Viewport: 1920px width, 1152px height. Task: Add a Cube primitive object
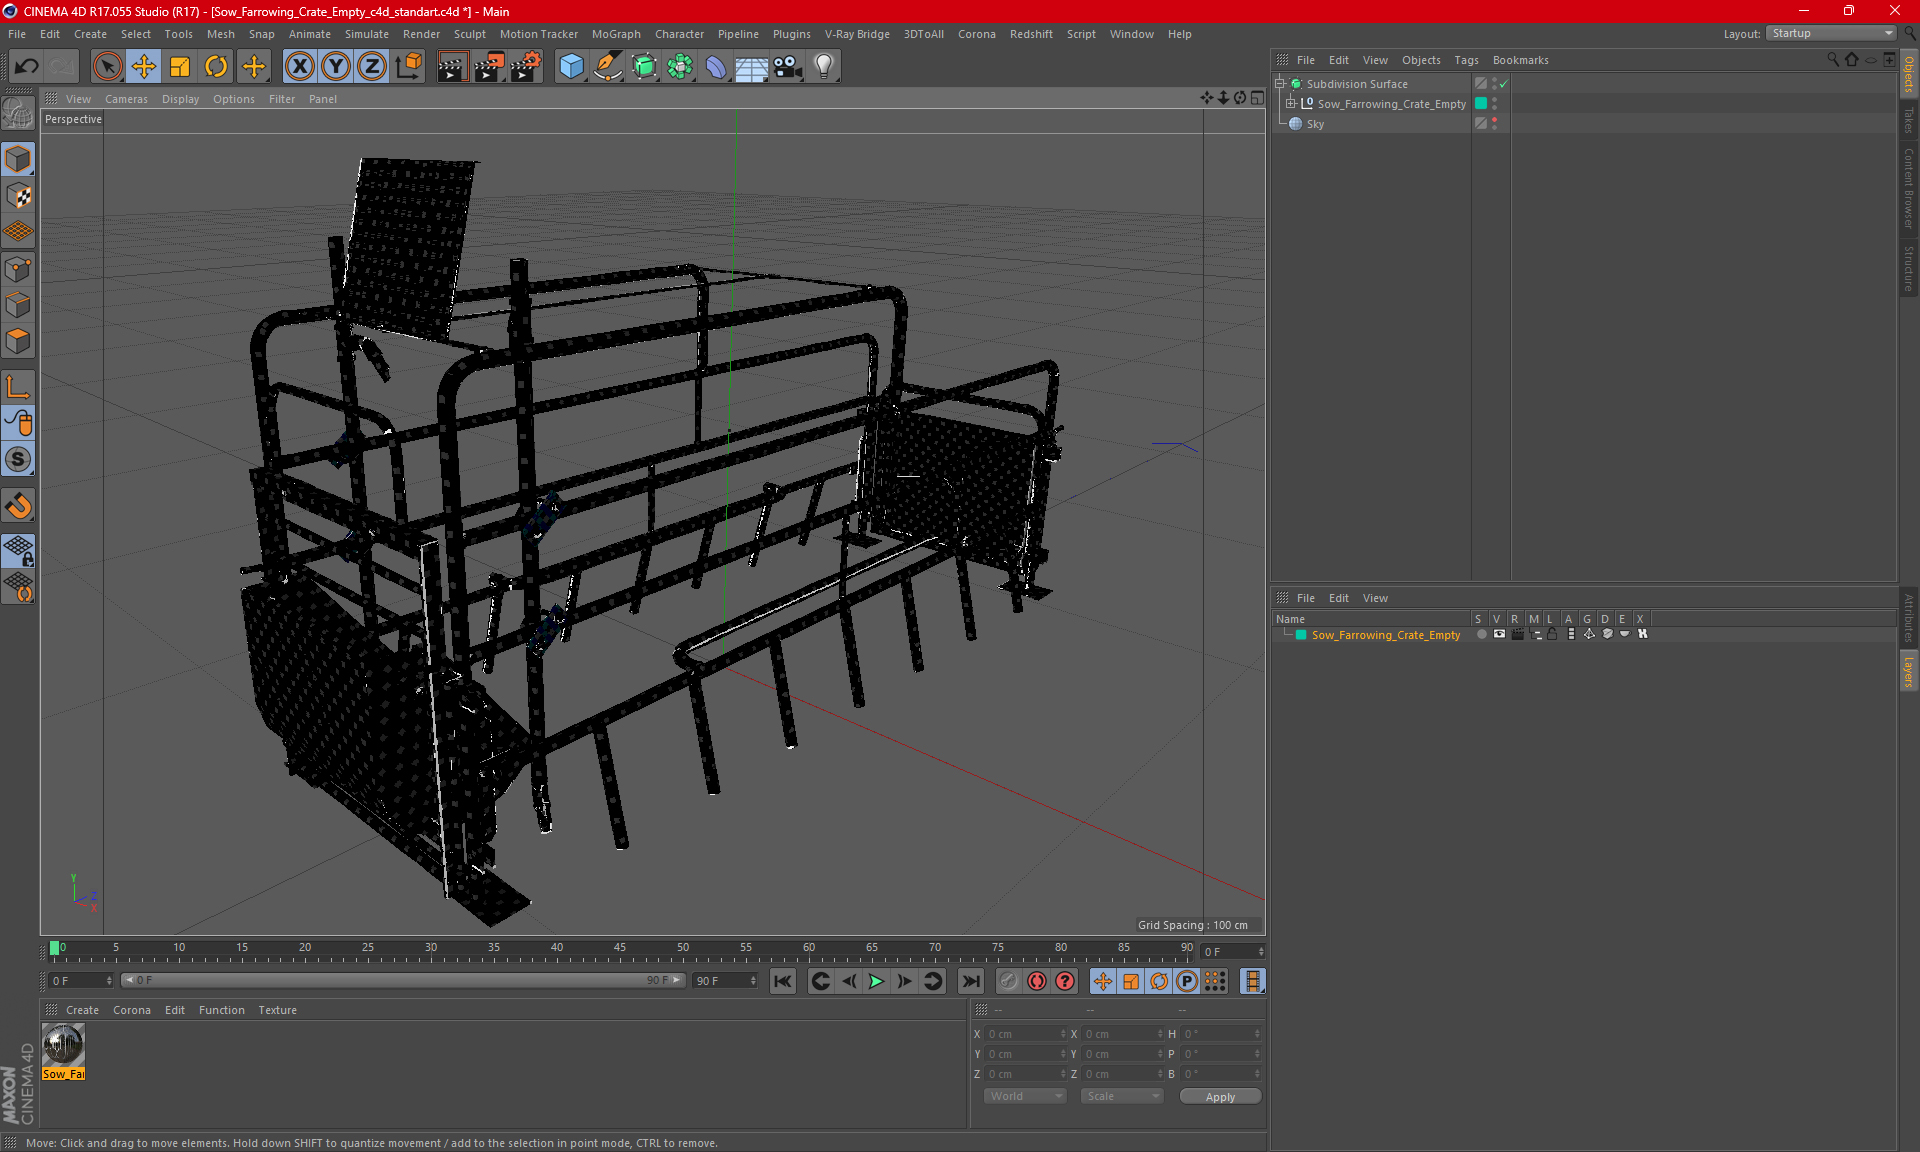click(571, 66)
